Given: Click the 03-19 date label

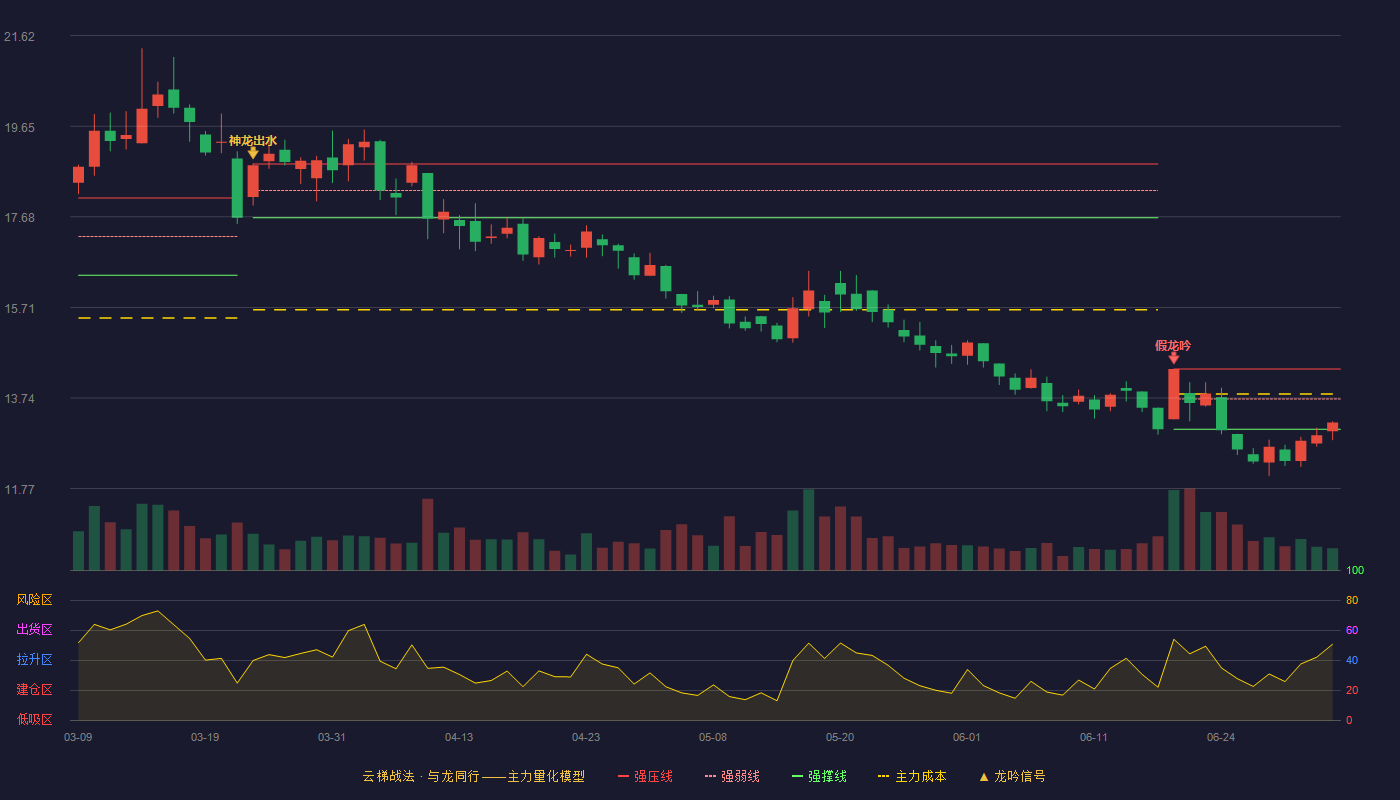Looking at the screenshot, I should [x=205, y=737].
